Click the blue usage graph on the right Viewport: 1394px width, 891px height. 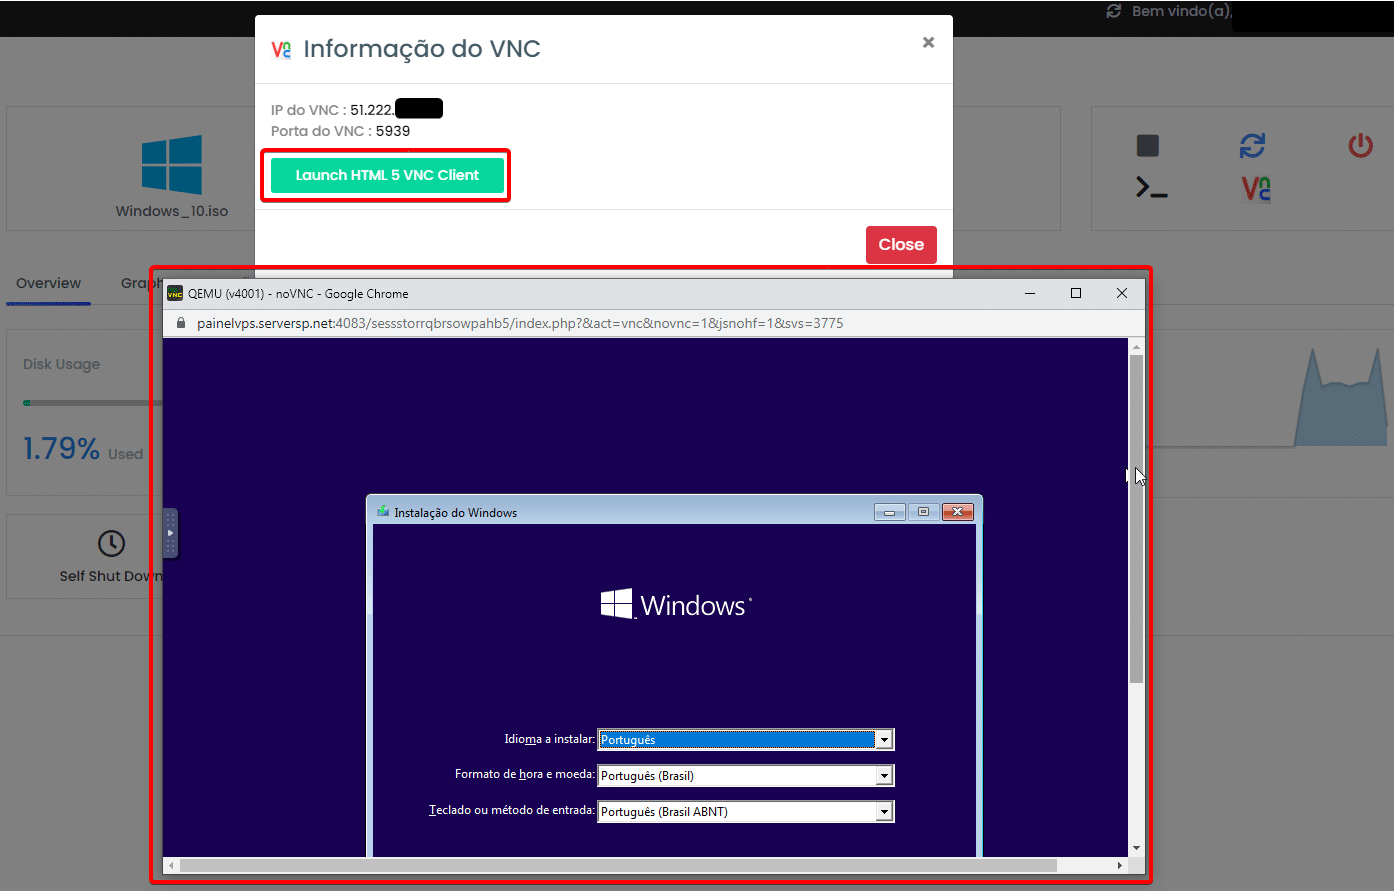[x=1340, y=396]
